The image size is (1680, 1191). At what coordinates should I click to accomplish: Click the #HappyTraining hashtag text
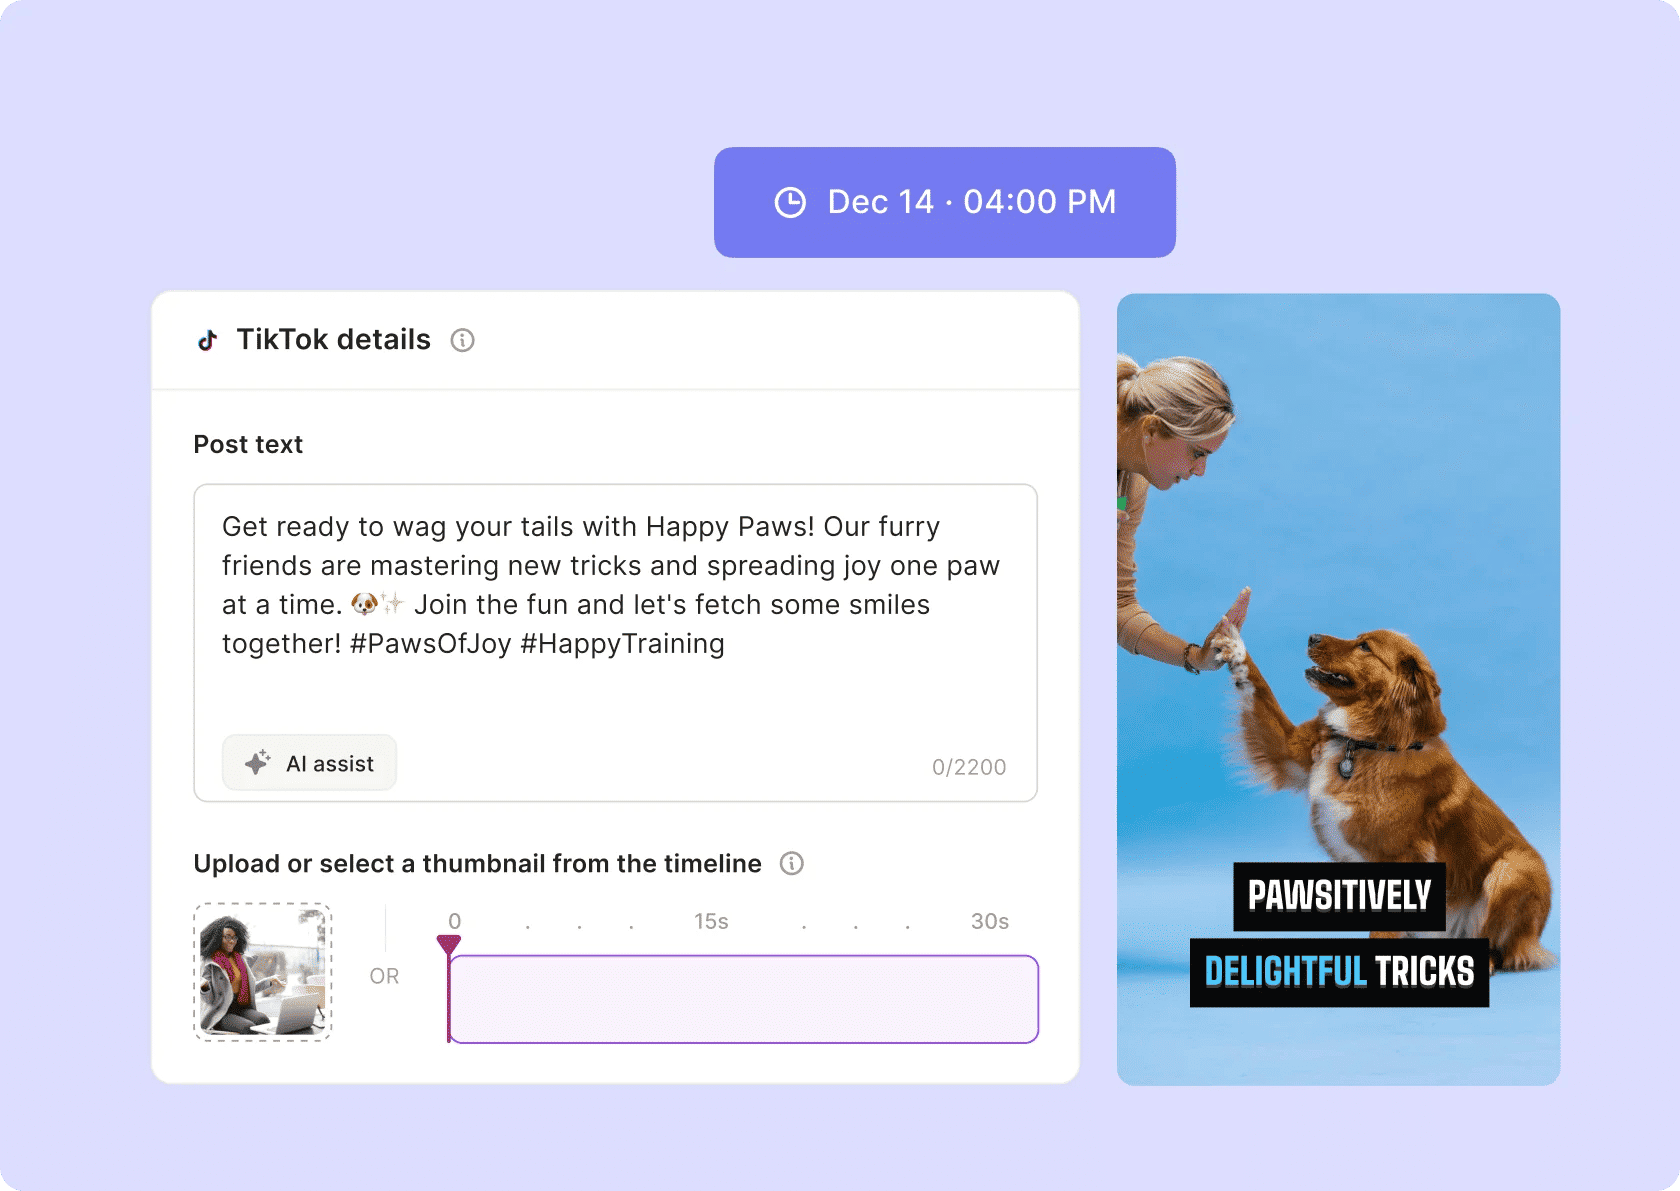(621, 643)
